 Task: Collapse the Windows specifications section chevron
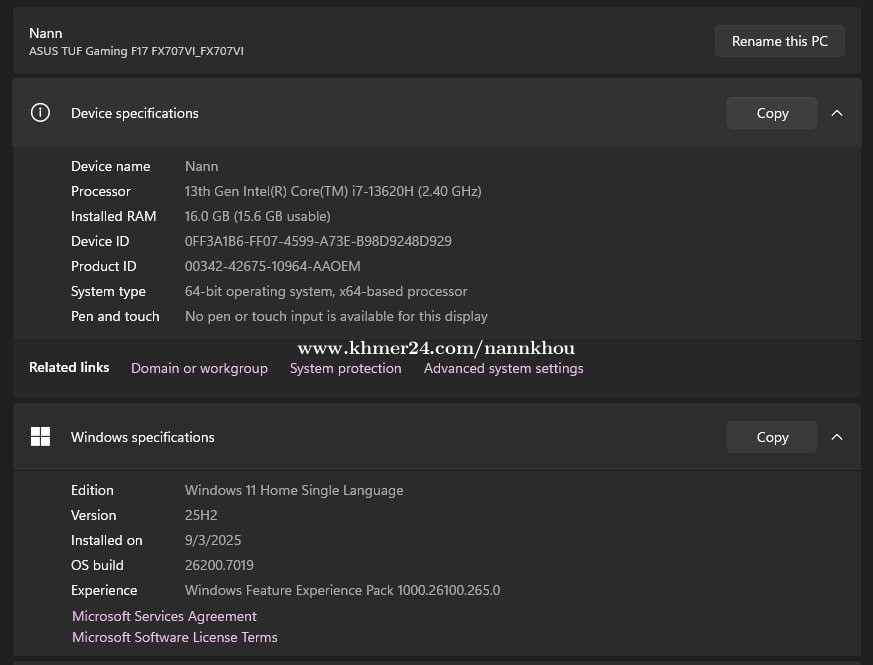[837, 437]
